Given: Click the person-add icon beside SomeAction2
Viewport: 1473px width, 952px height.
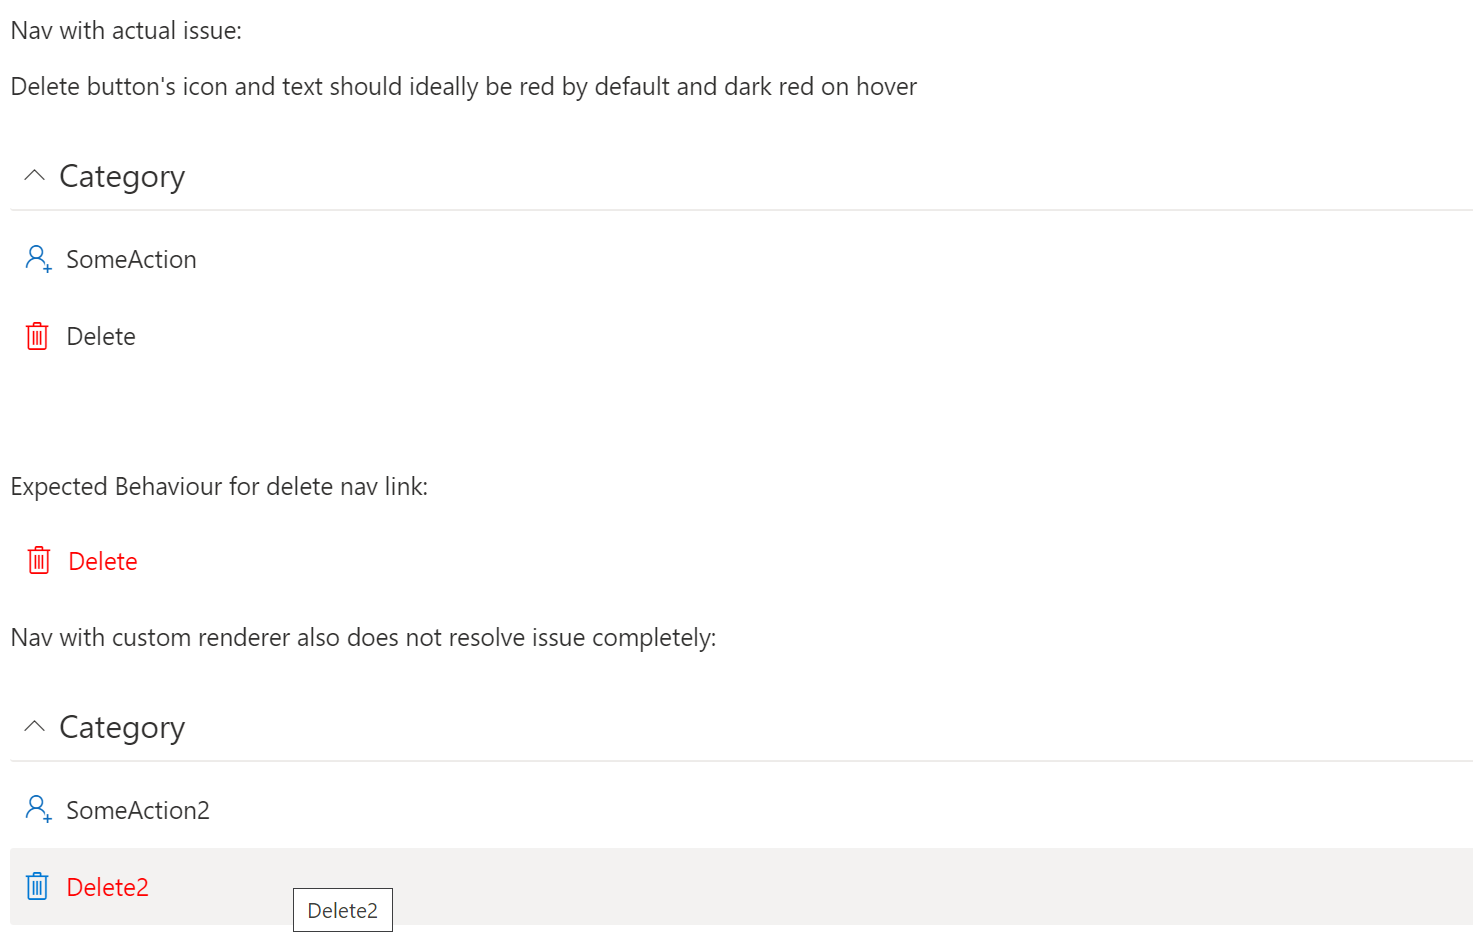Looking at the screenshot, I should [x=38, y=809].
